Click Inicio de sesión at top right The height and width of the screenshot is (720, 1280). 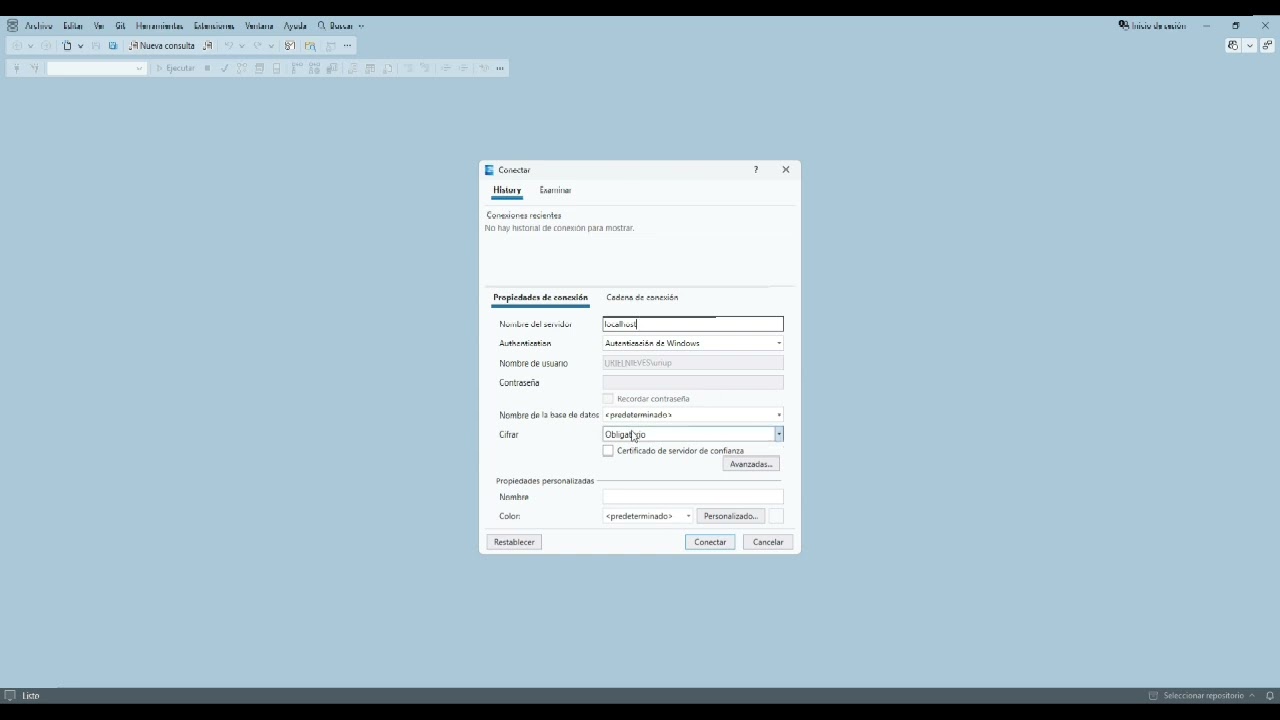point(1152,26)
